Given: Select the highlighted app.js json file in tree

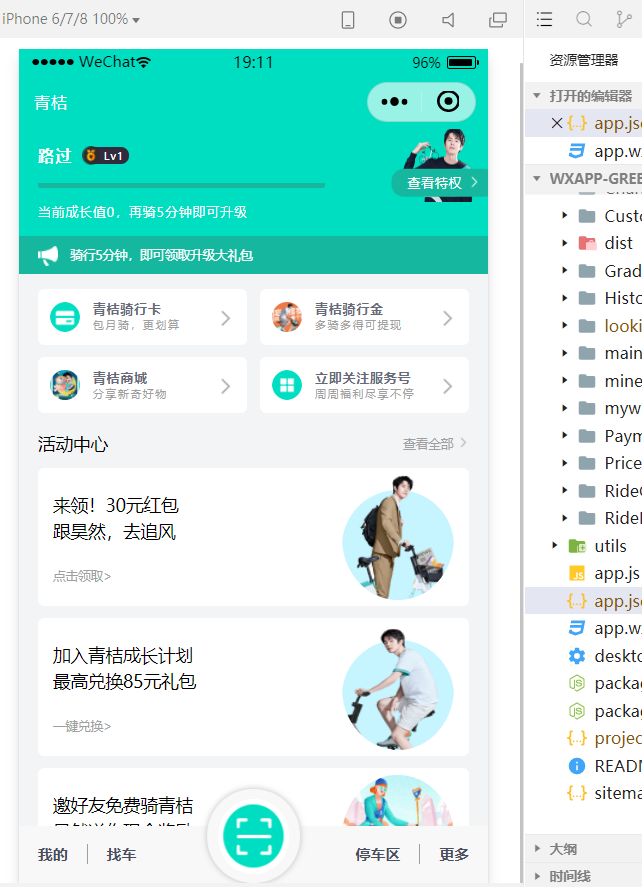Looking at the screenshot, I should 583,601.
